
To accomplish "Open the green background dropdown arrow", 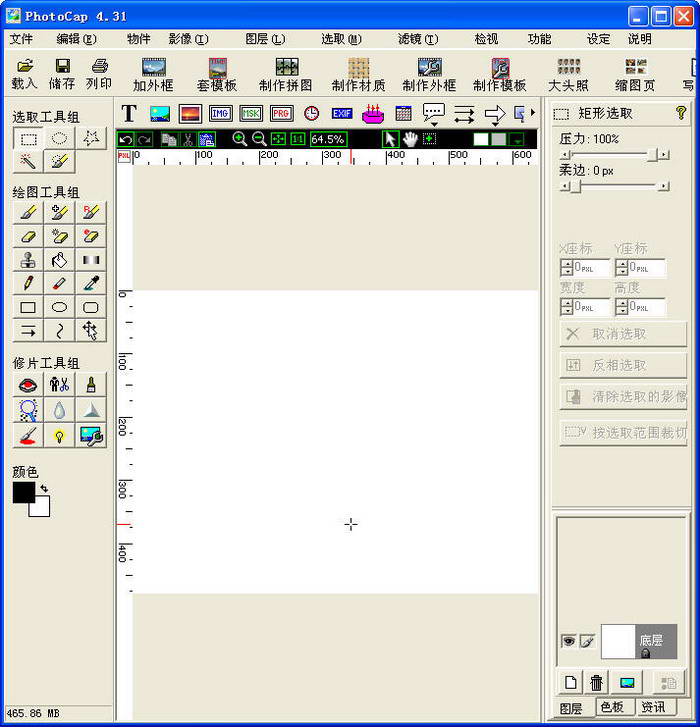I will point(517,139).
